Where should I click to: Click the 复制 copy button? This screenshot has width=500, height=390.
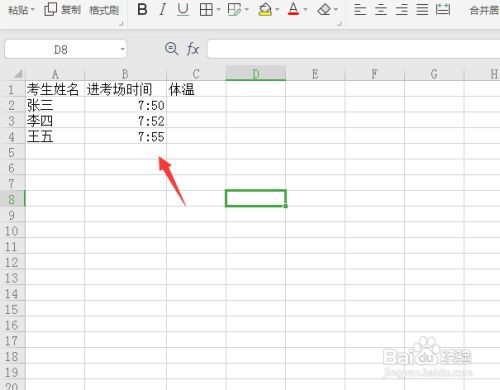tap(63, 10)
